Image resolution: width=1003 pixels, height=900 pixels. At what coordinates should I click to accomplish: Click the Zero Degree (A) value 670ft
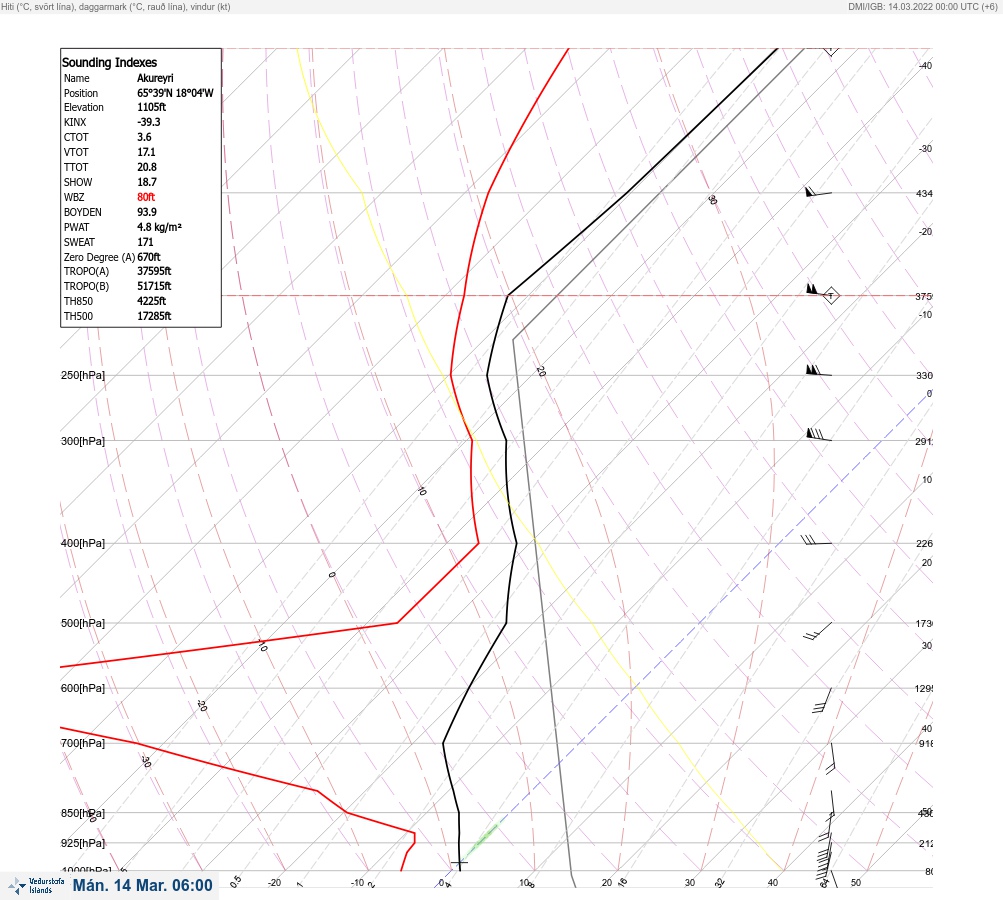click(149, 257)
